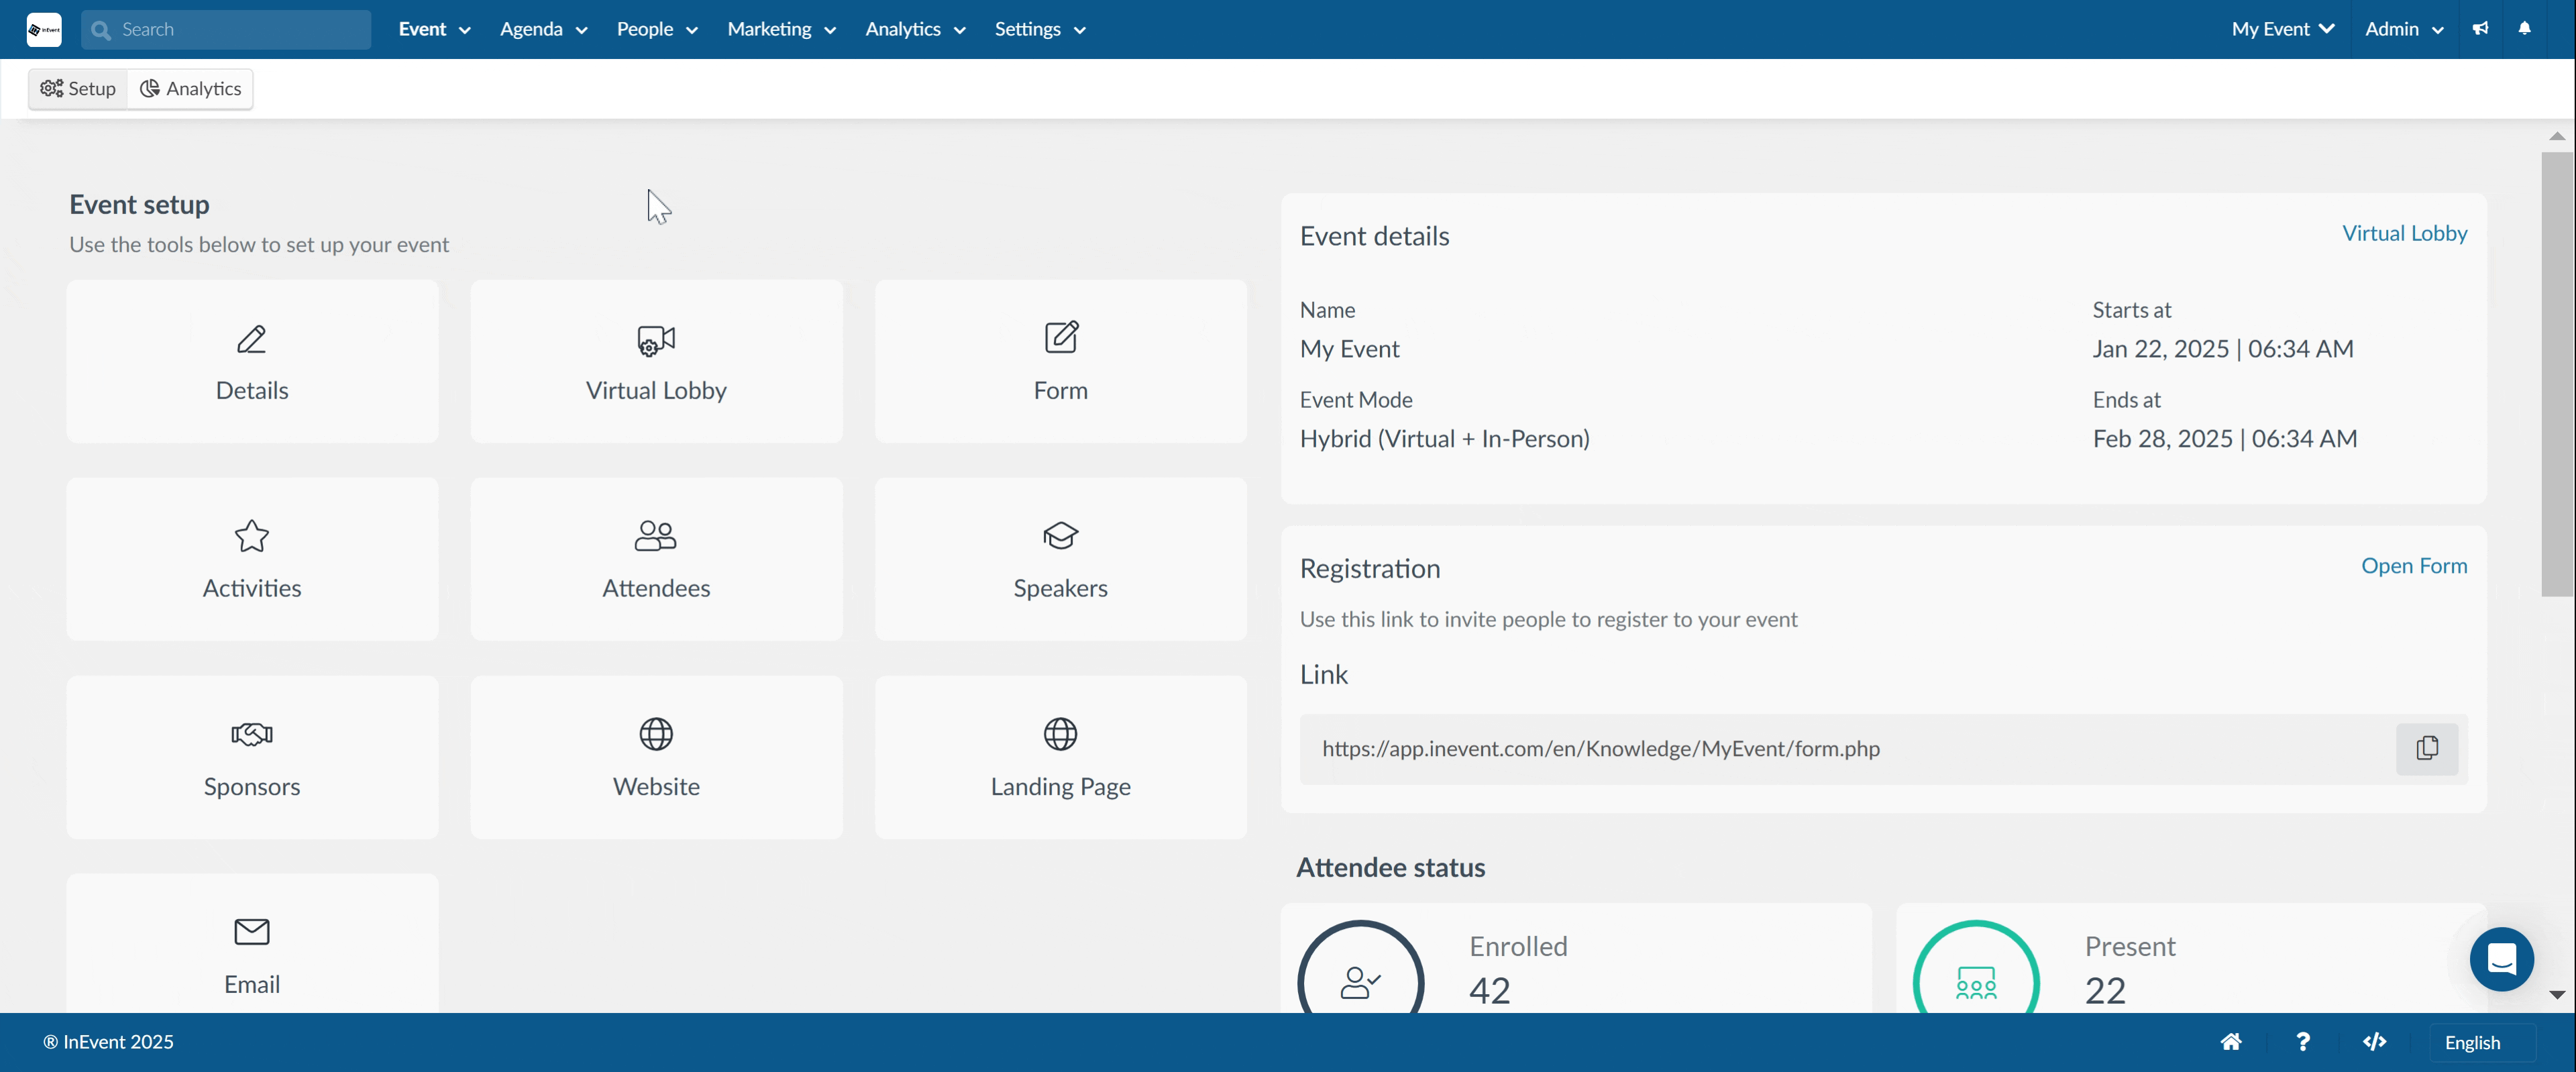Expand the People dropdown menu
This screenshot has width=2576, height=1072.
654,30
